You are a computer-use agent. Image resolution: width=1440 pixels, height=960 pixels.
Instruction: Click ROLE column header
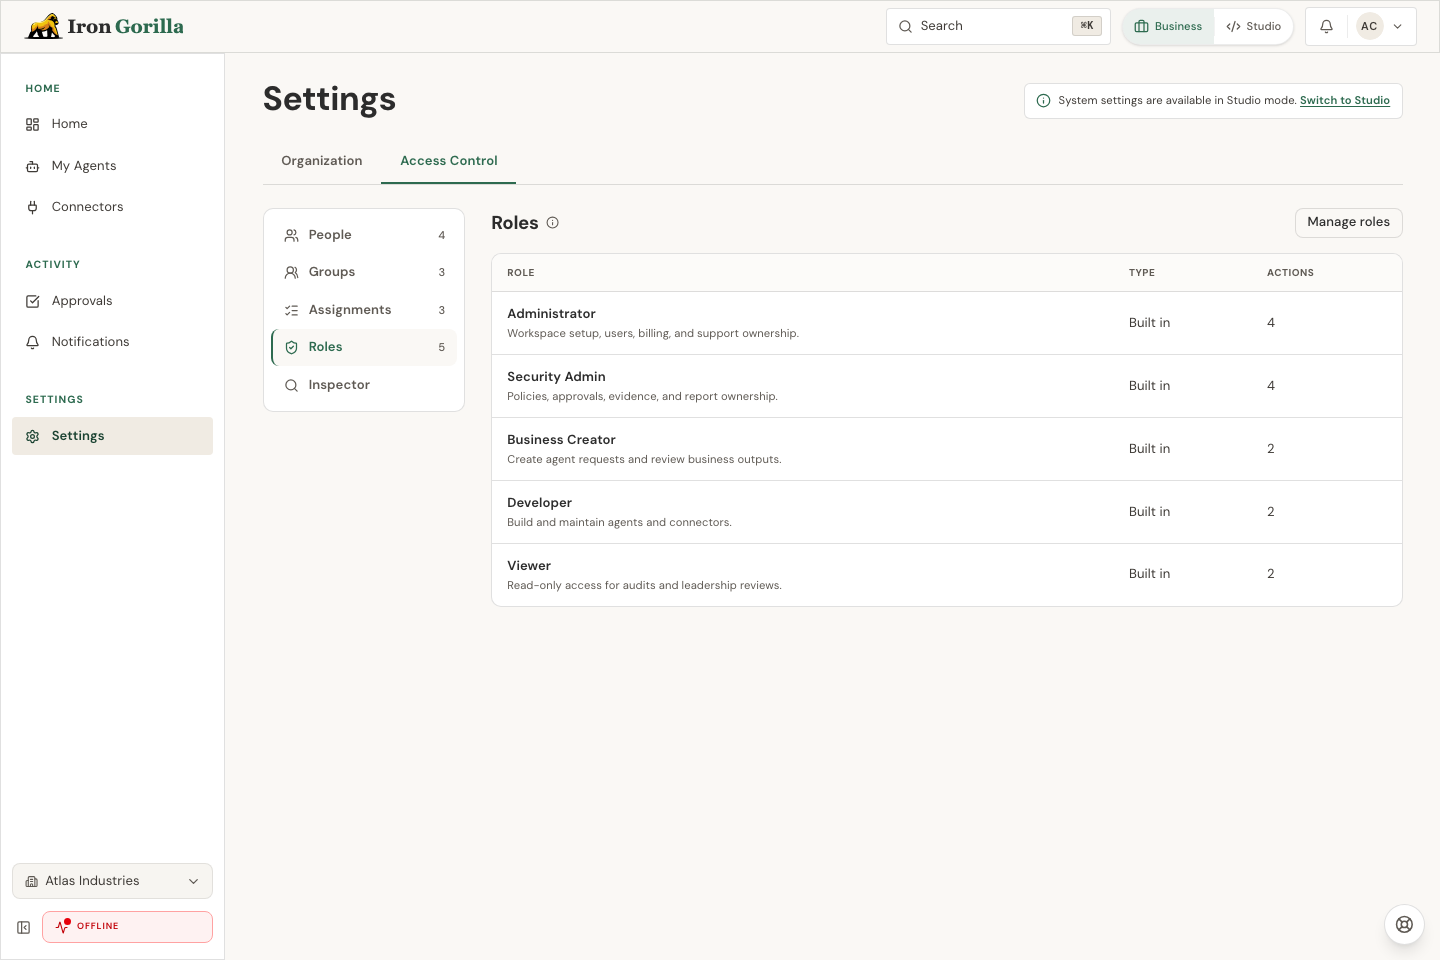click(x=521, y=273)
